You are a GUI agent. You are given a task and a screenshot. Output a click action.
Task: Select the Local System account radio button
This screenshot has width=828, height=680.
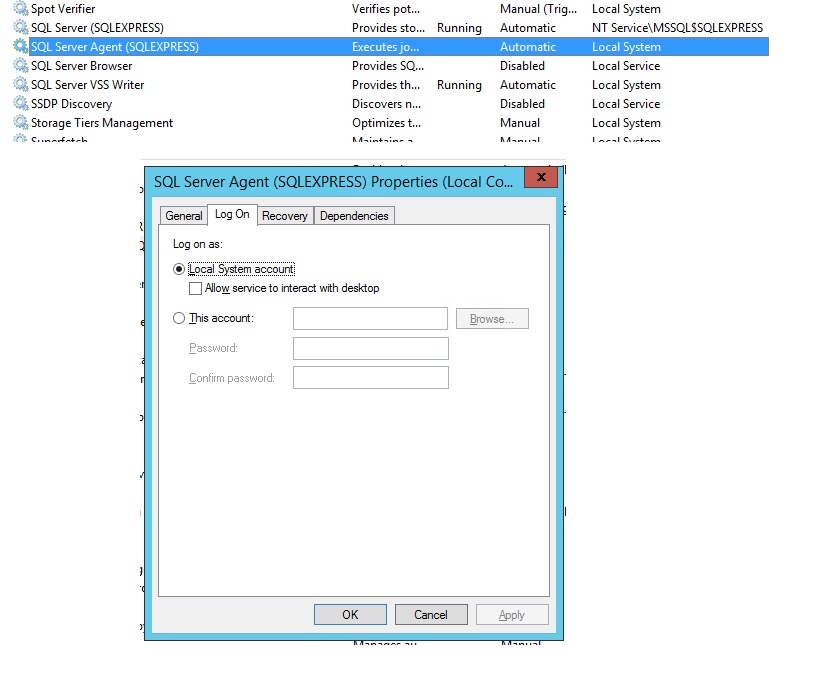click(x=178, y=268)
